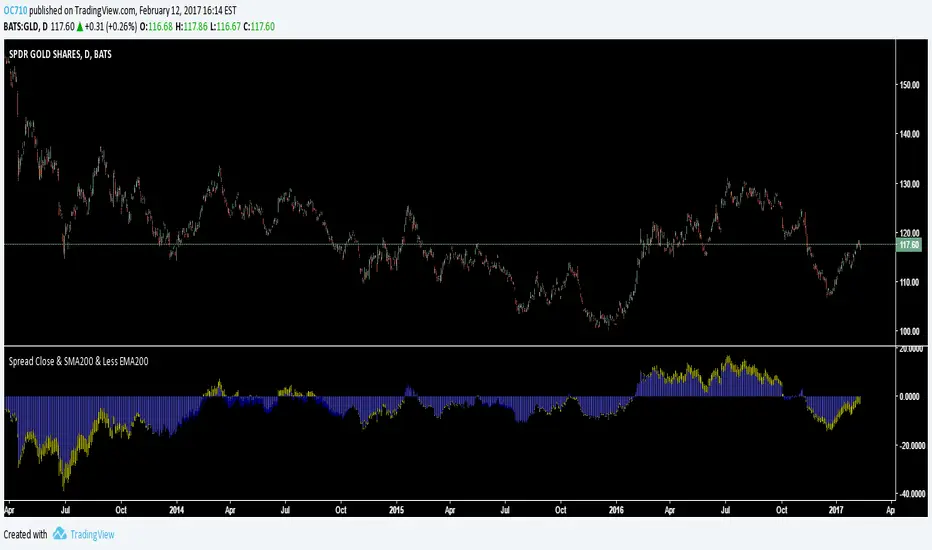This screenshot has height=550, width=932.
Task: Open the TradingView link text in footer
Action: 92,535
